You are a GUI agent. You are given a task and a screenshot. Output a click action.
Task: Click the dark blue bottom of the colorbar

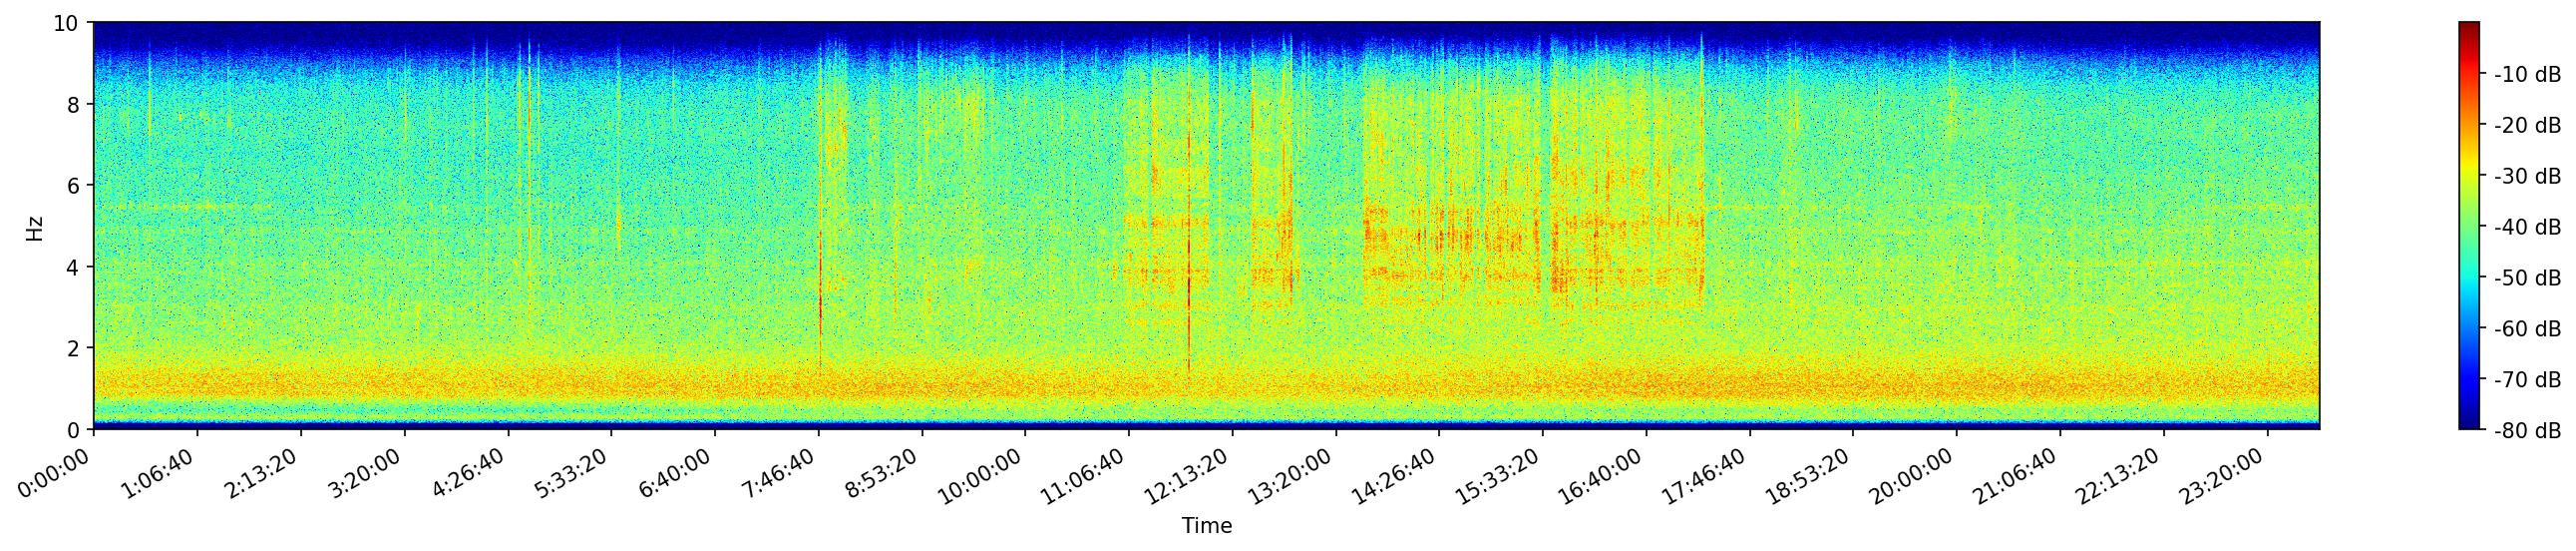click(x=2469, y=424)
